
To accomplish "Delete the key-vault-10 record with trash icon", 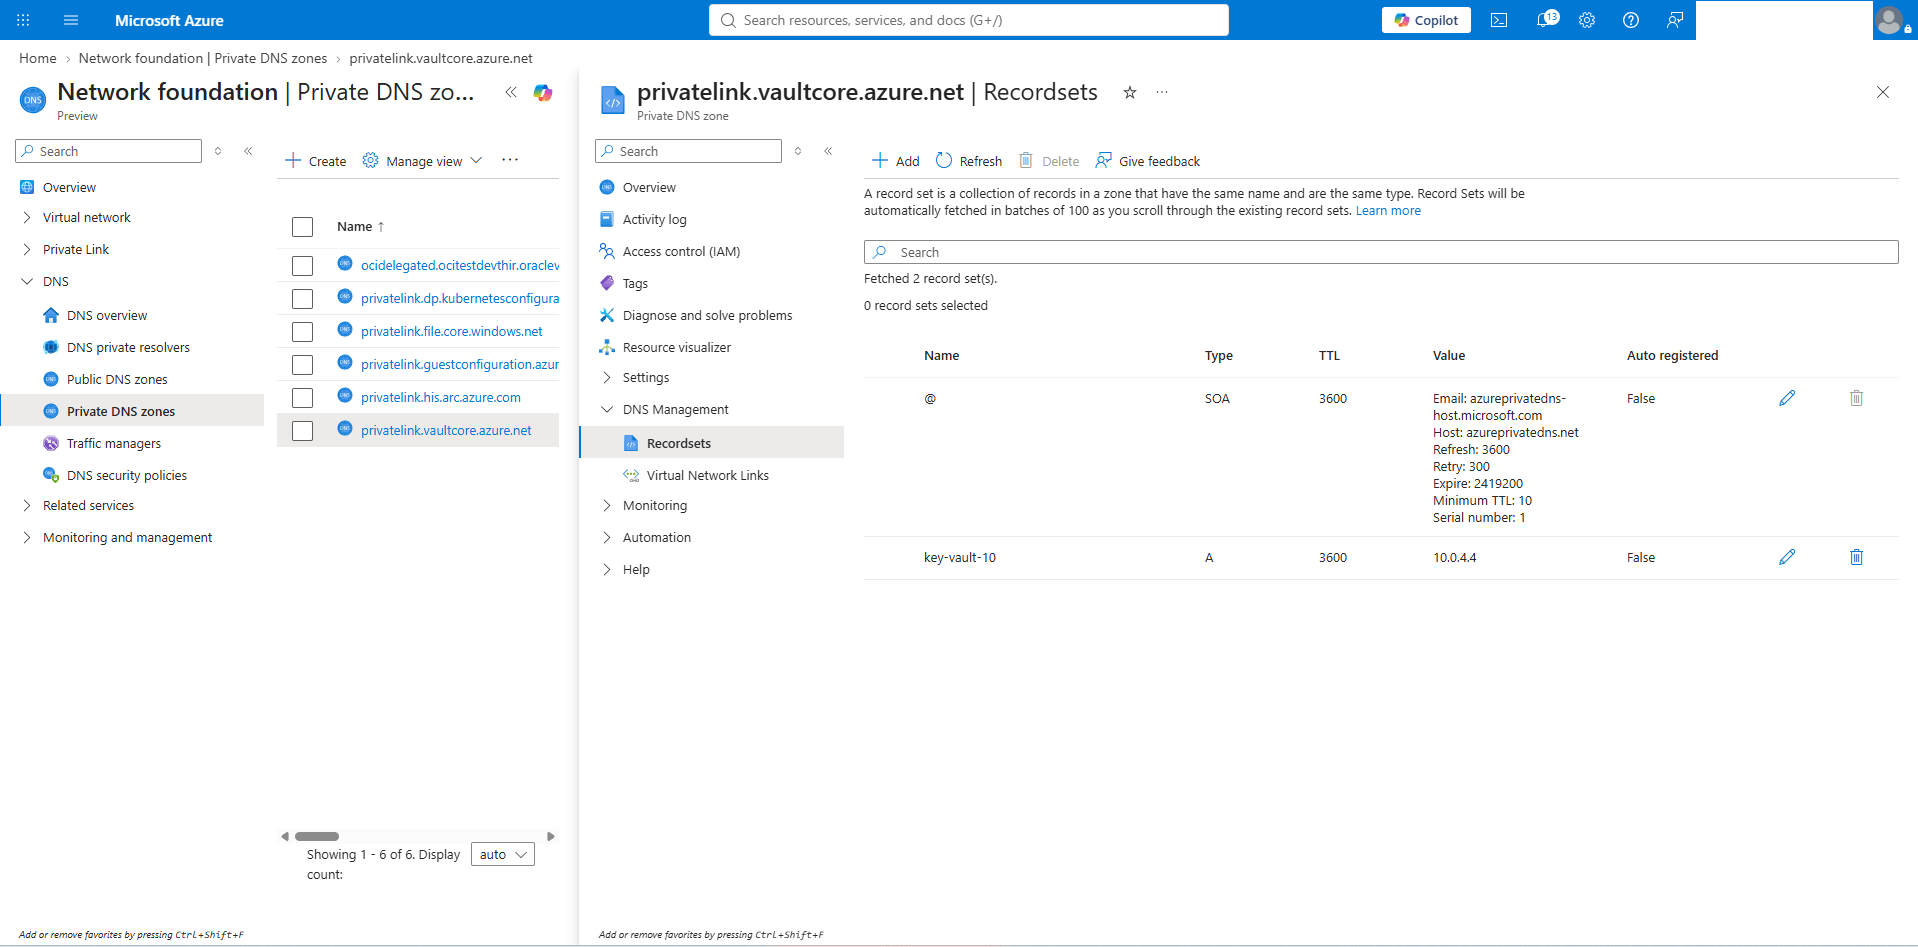I will 1856,557.
